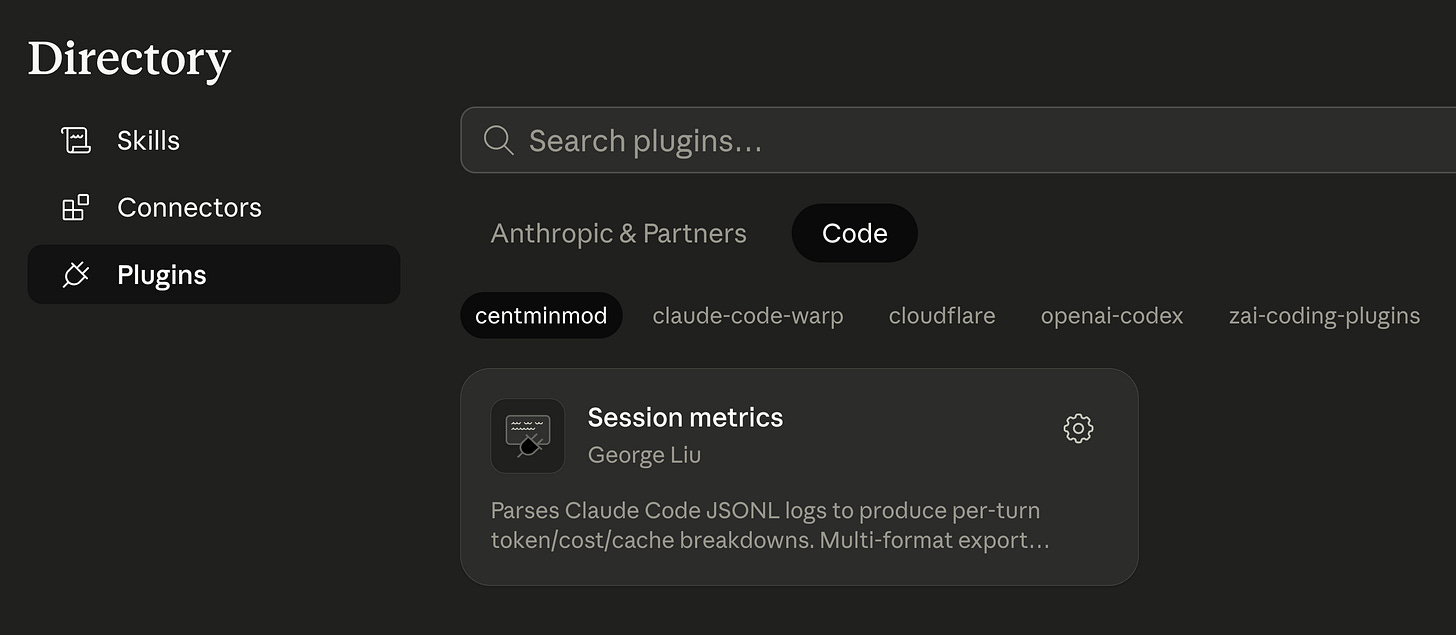The image size is (1456, 635).
Task: Switch to Anthropic & Partners tab
Action: tap(618, 233)
